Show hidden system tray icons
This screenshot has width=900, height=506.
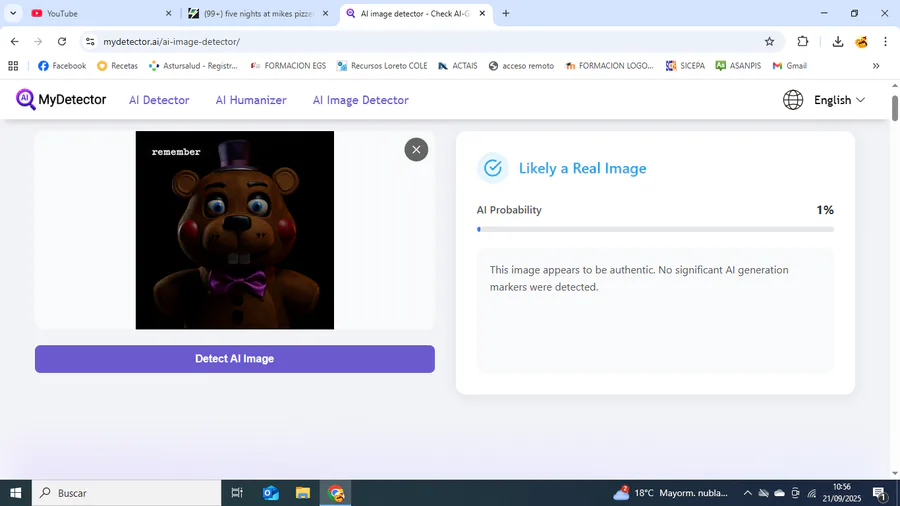pyautogui.click(x=747, y=493)
